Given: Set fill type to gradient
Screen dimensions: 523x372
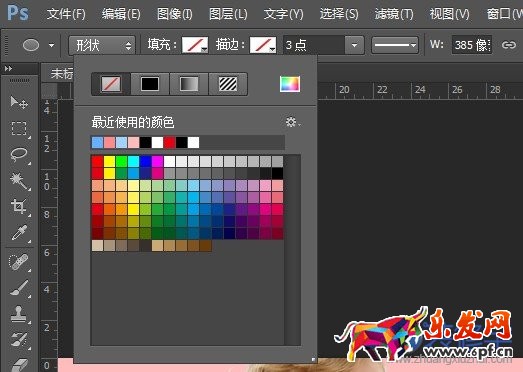Looking at the screenshot, I should tap(189, 84).
